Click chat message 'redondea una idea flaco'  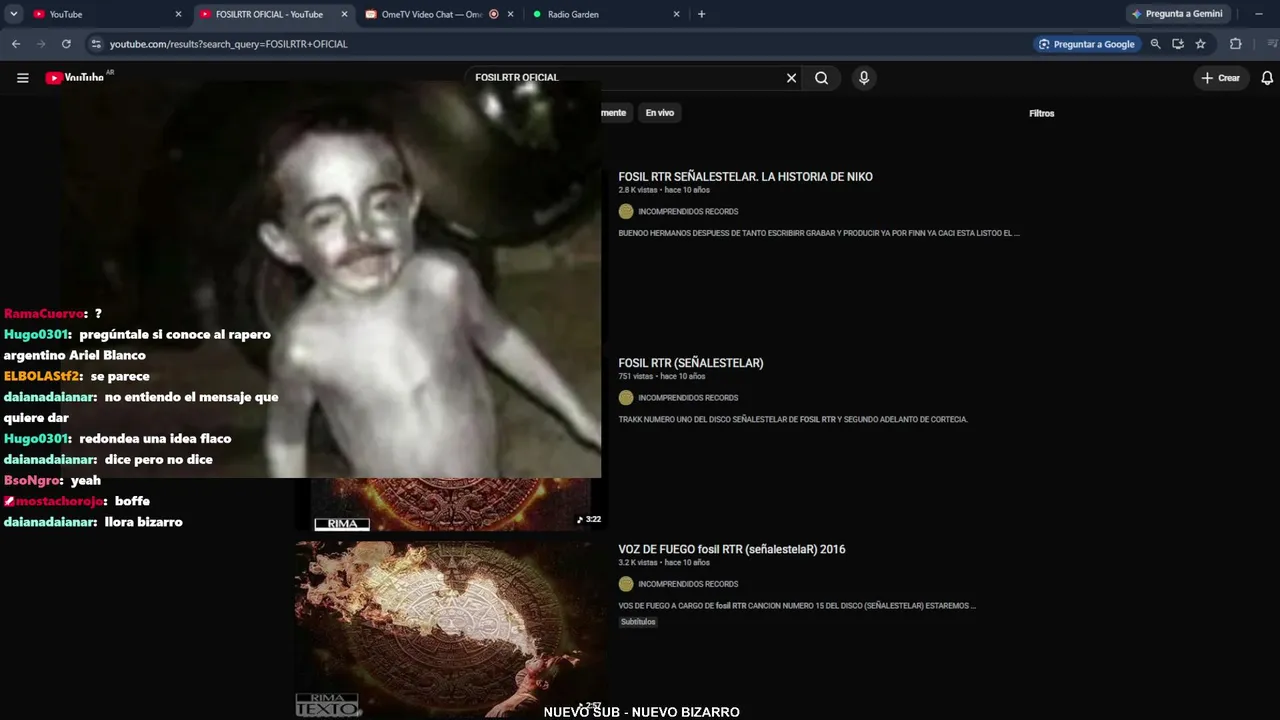pyautogui.click(x=155, y=438)
